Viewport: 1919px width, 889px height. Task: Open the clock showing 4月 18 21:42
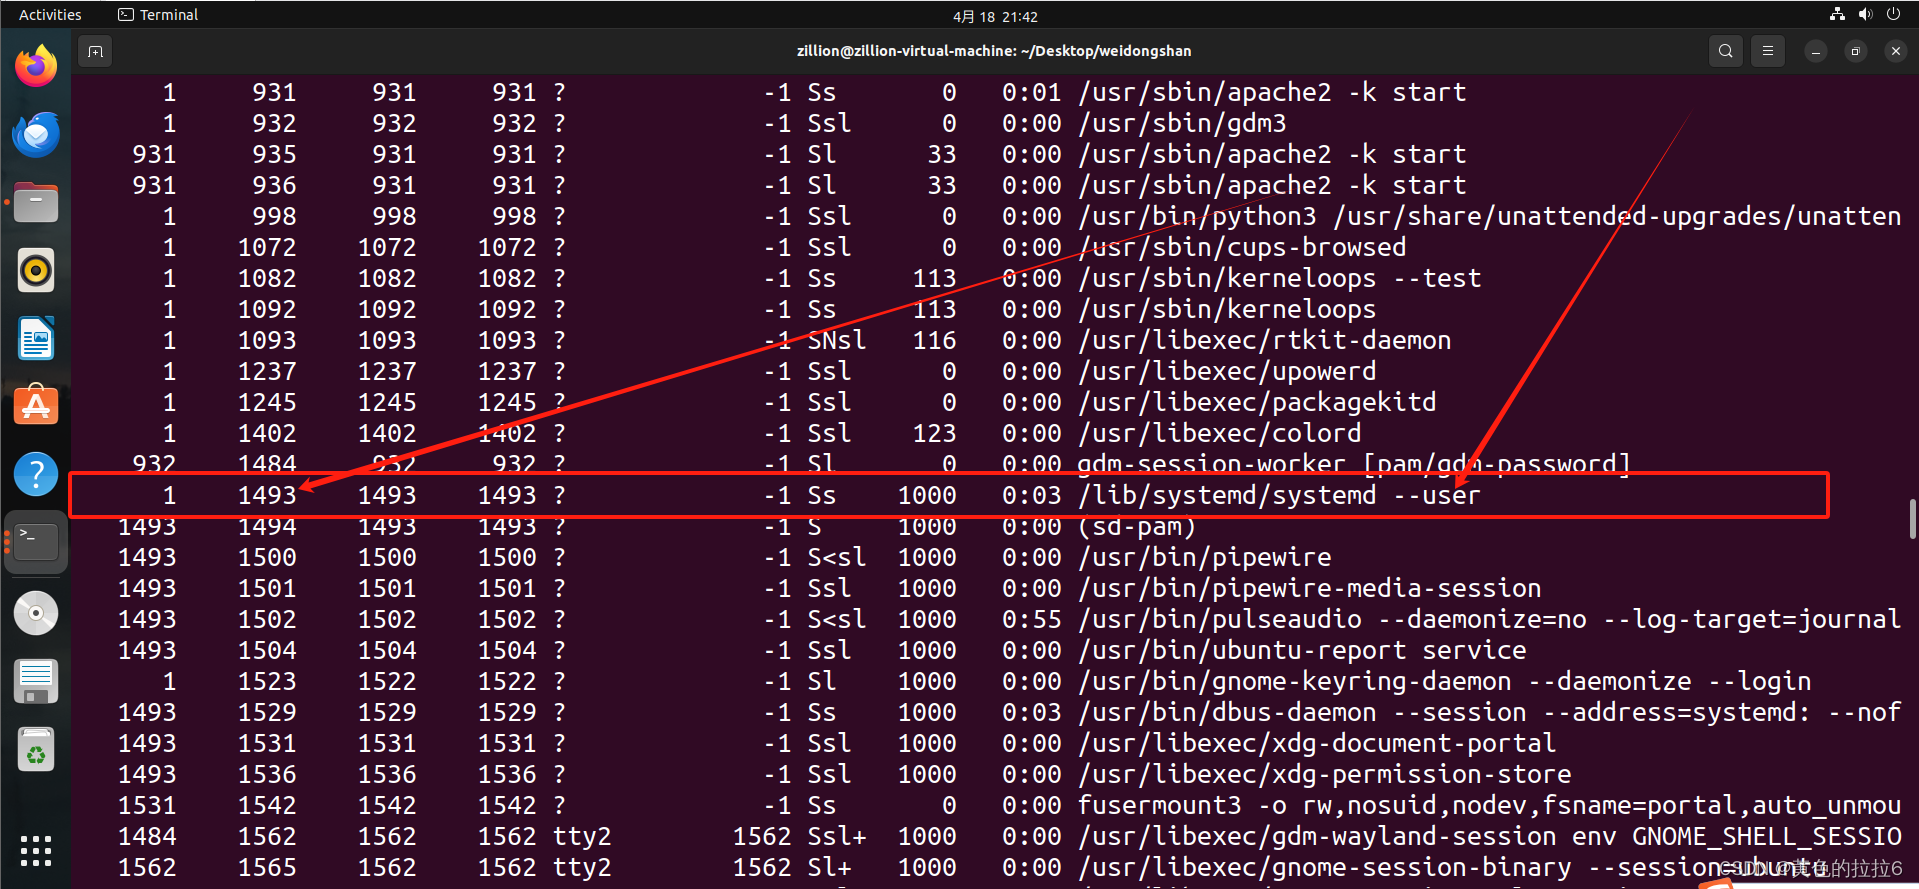click(x=995, y=16)
